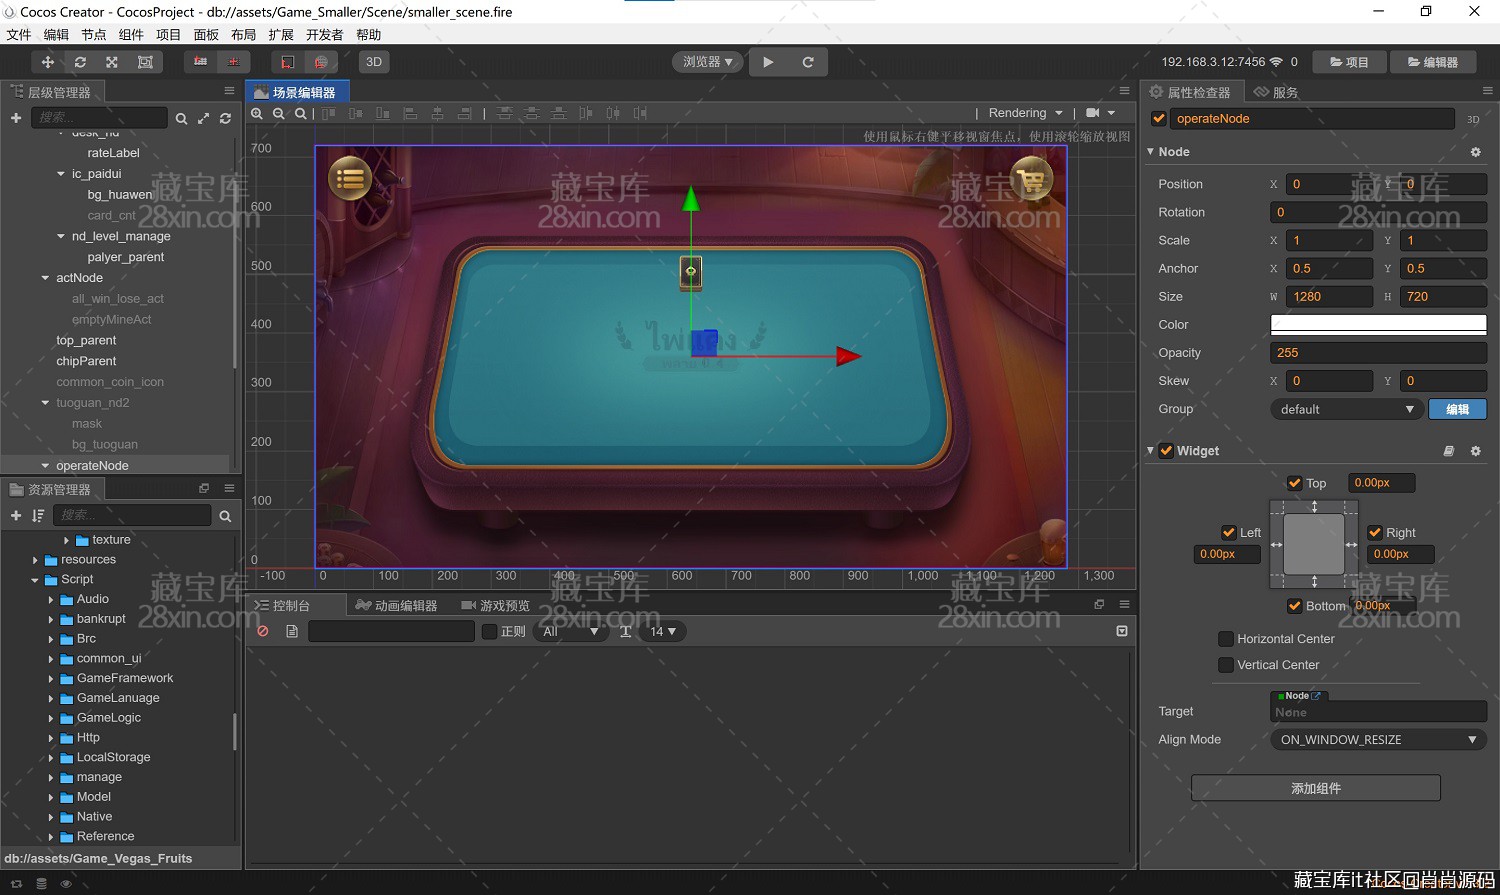Clear the console log
1500x895 pixels.
[263, 632]
